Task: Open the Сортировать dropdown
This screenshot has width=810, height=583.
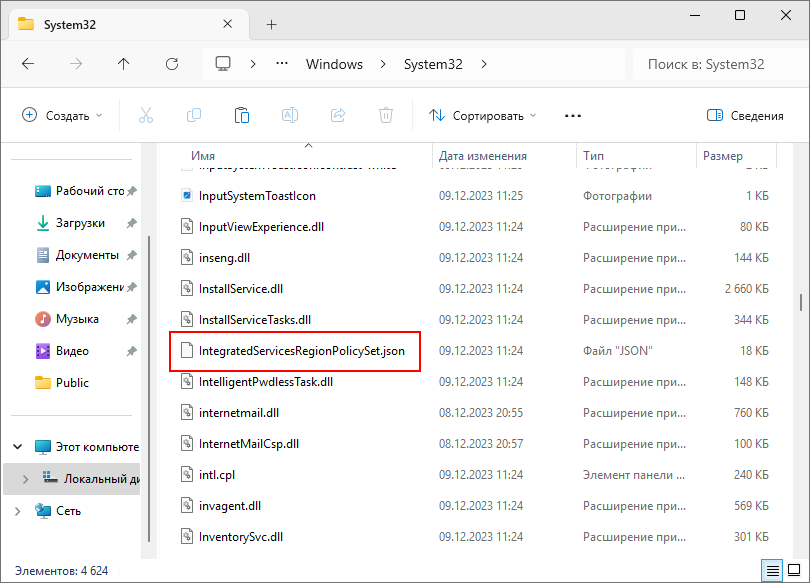Action: click(x=482, y=116)
